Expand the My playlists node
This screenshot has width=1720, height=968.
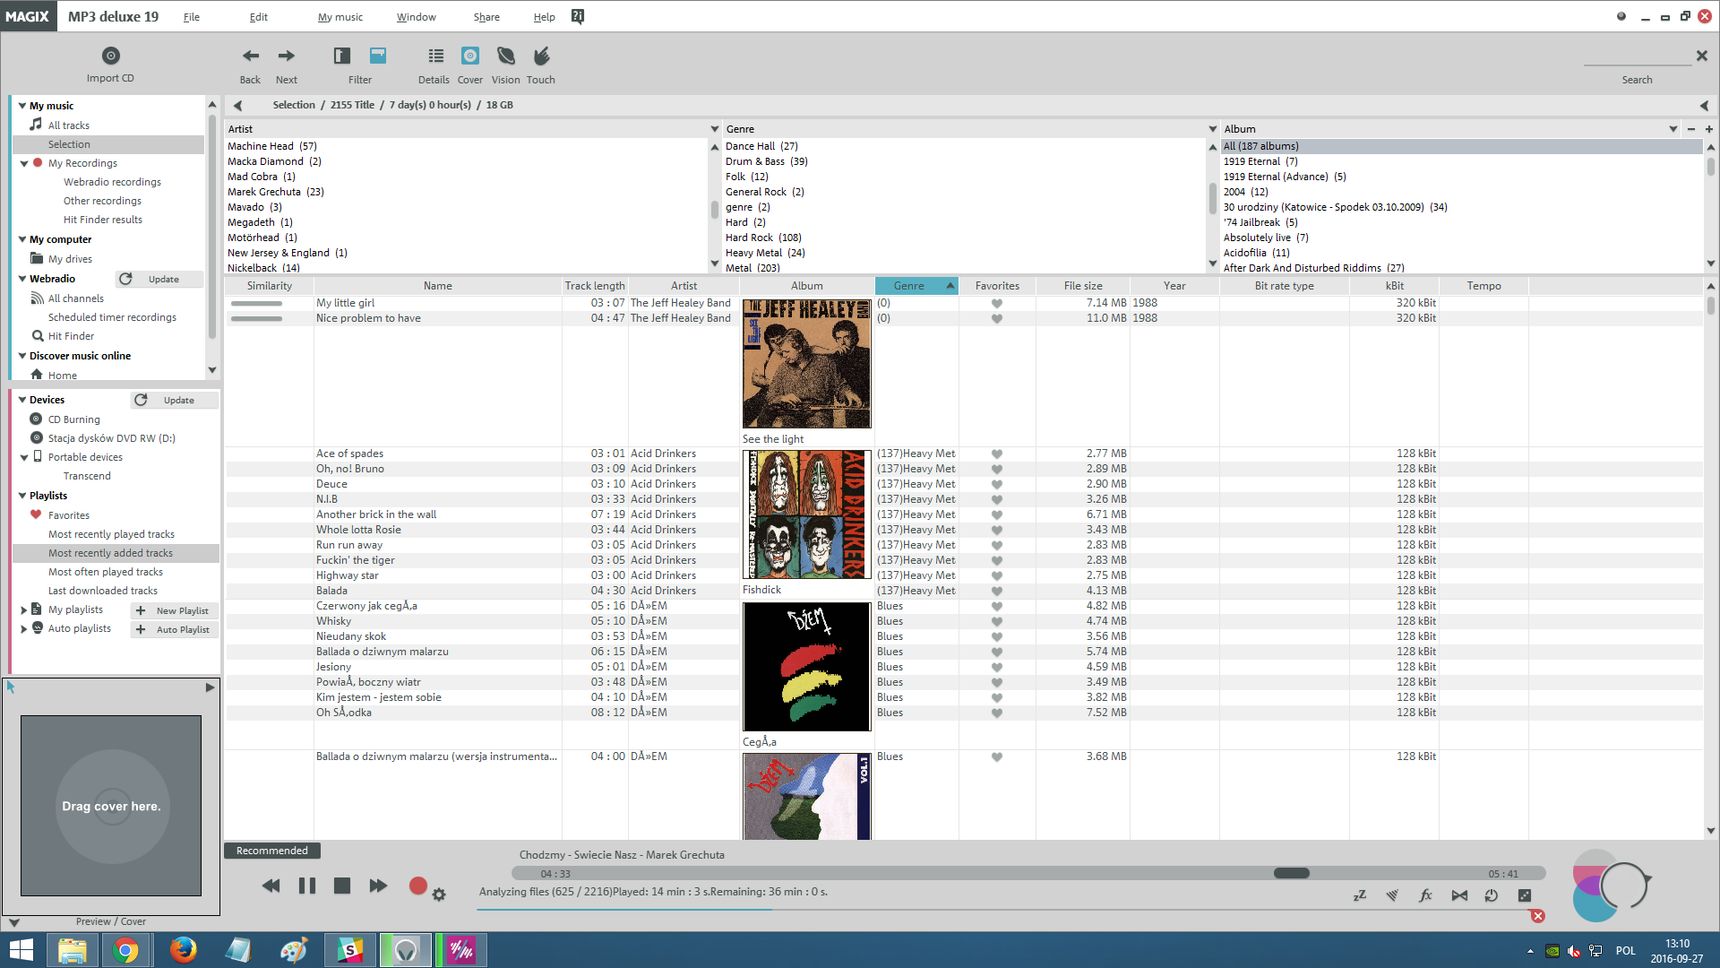pyautogui.click(x=24, y=610)
